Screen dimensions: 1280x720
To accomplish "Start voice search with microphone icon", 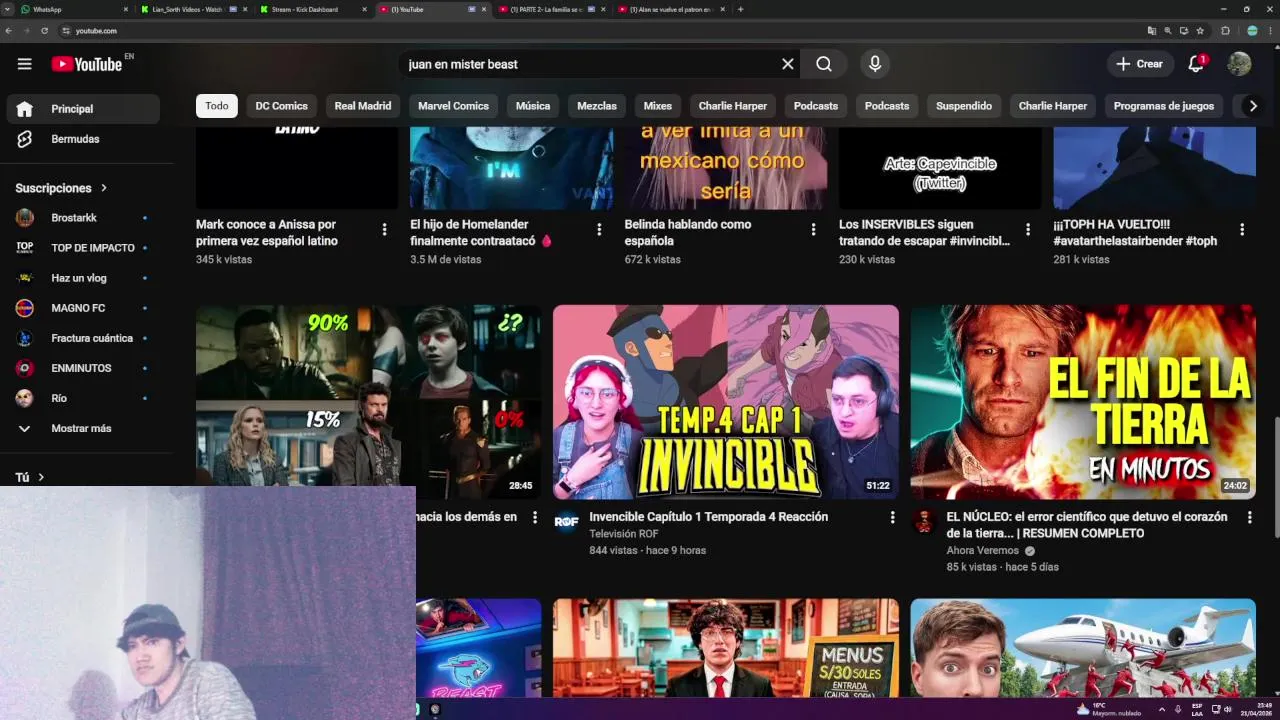I will 875,64.
